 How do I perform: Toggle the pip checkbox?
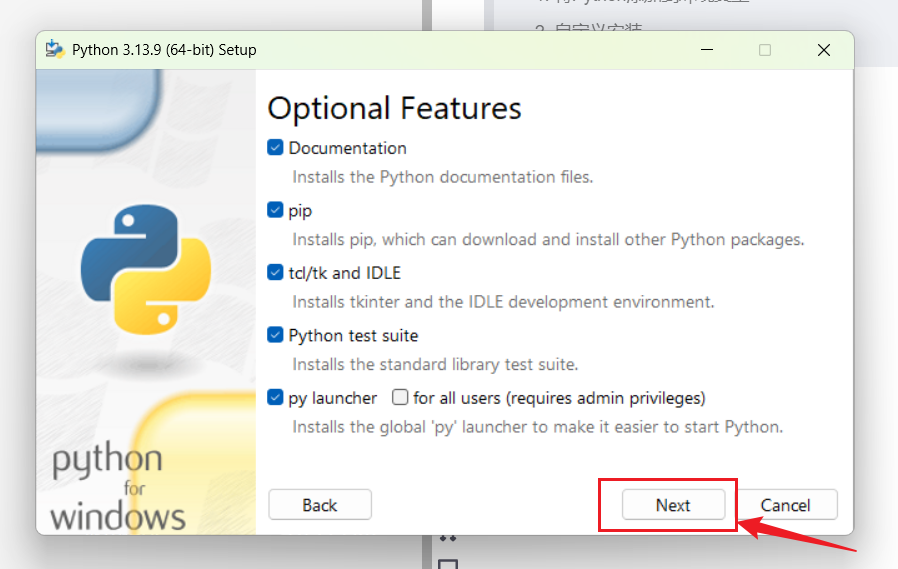click(x=275, y=210)
